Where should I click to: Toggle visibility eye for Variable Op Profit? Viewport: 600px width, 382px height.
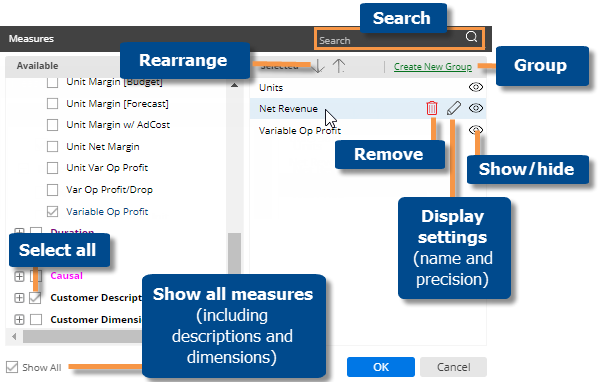(476, 130)
